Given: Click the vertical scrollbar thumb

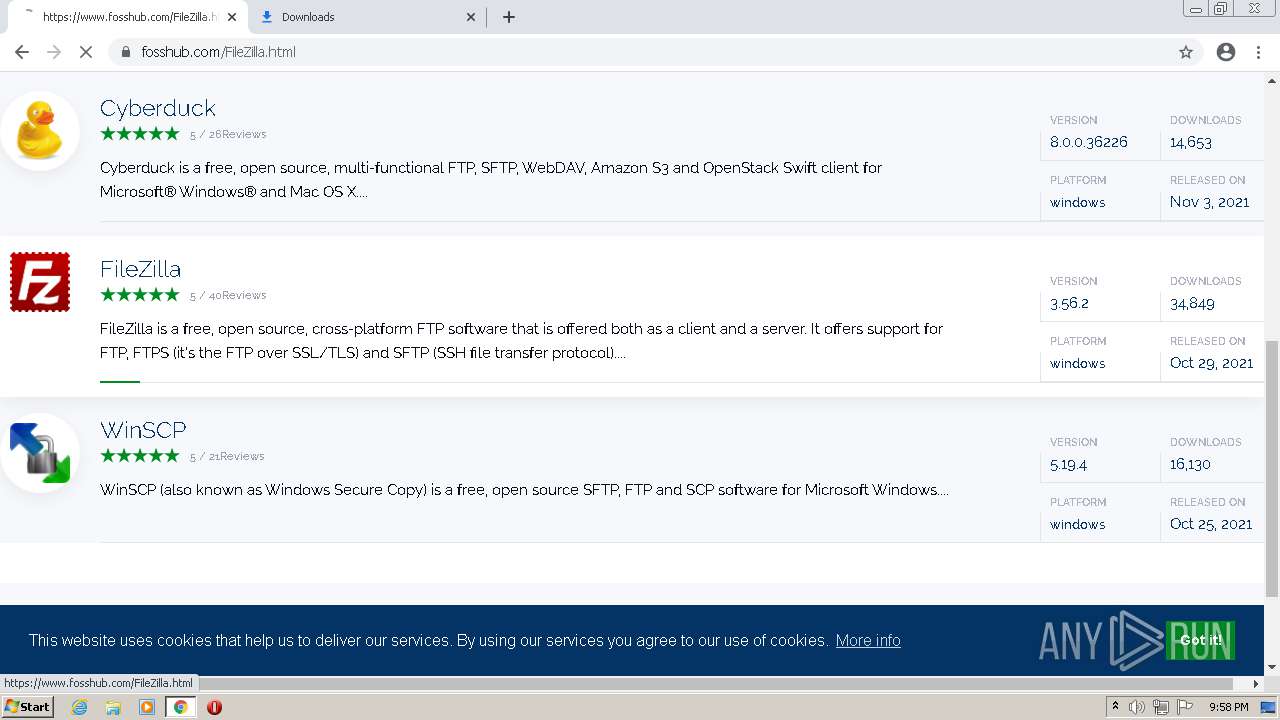Looking at the screenshot, I should (1272, 467).
